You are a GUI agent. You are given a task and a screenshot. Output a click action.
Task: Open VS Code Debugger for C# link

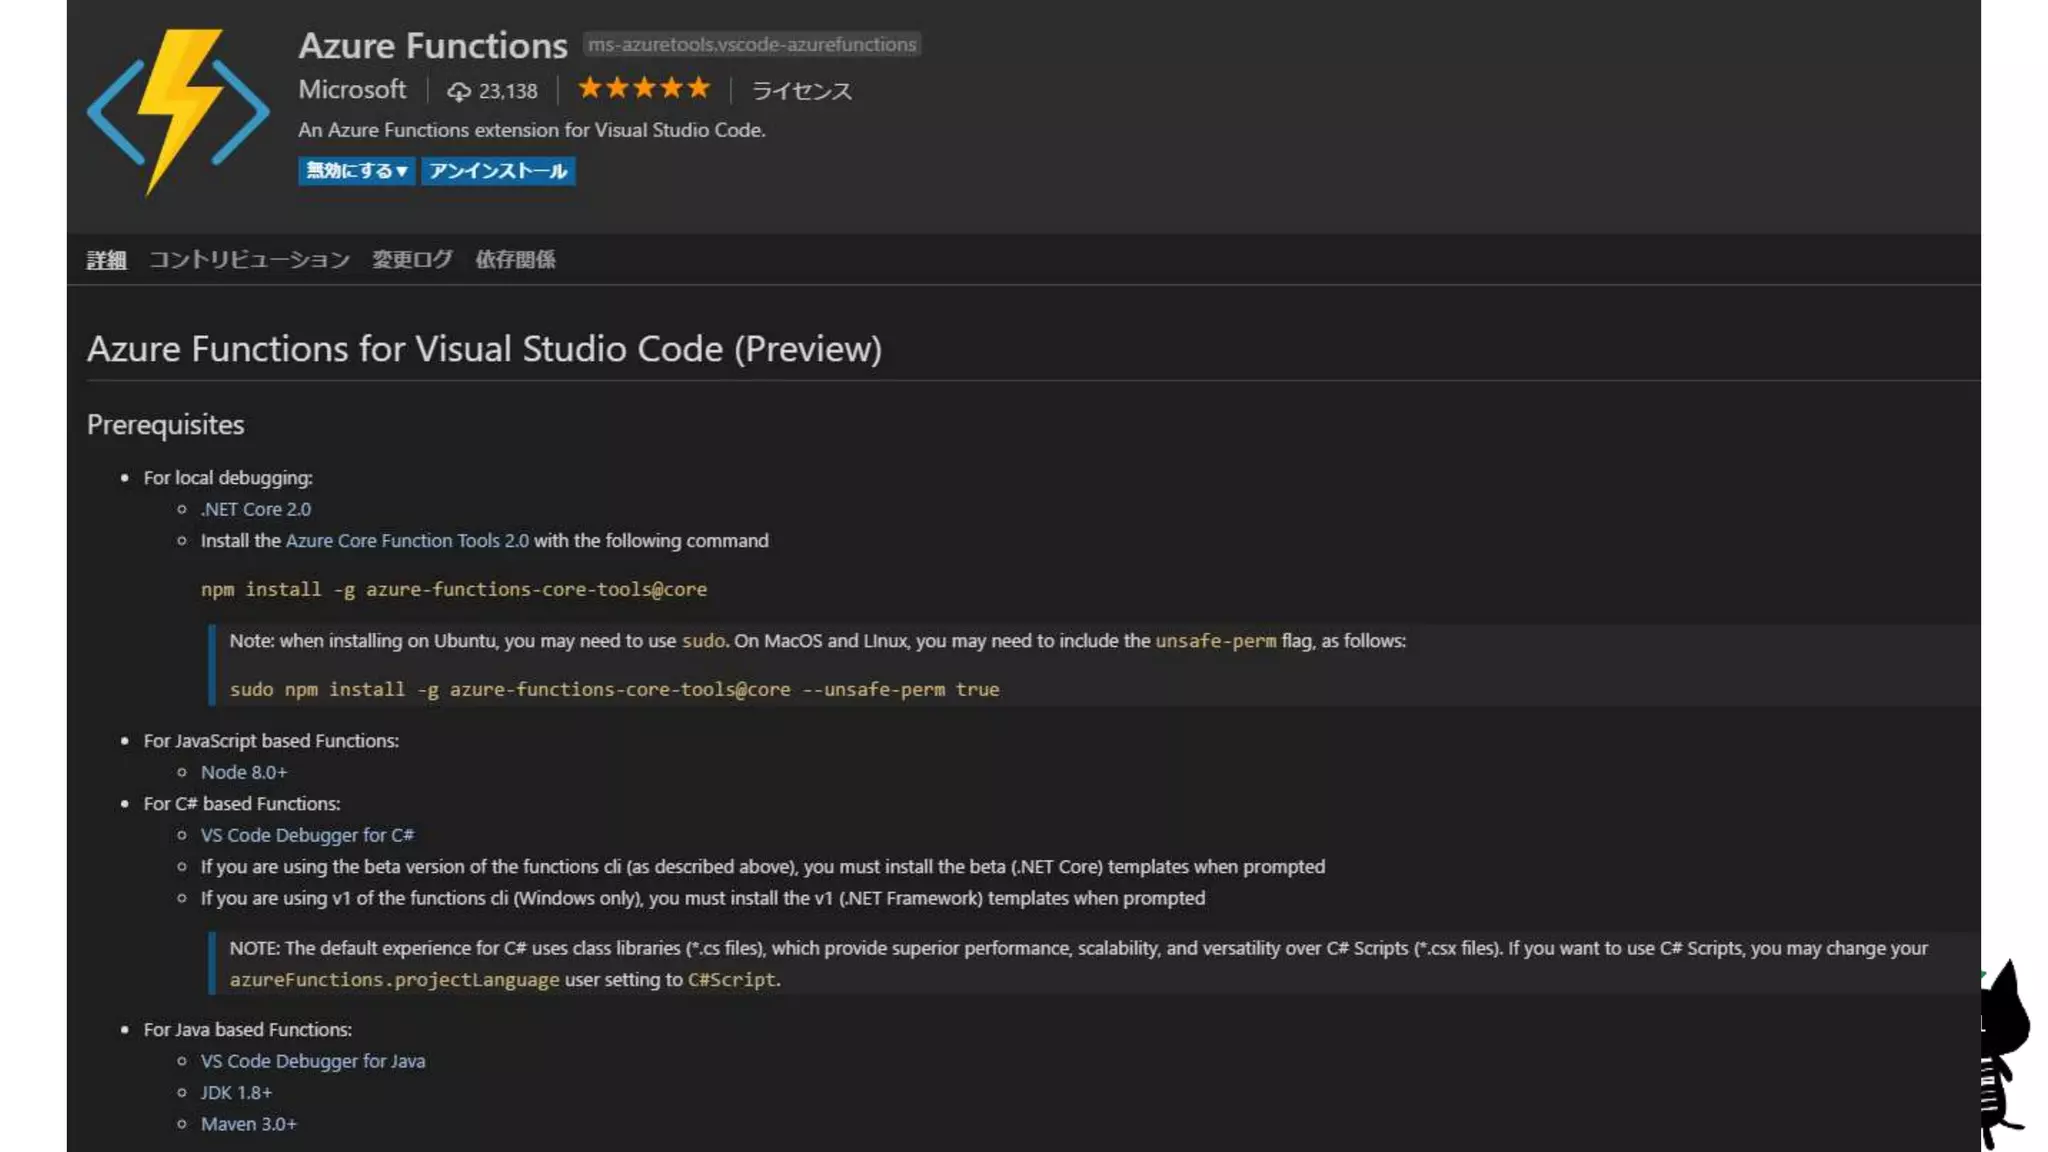307,835
